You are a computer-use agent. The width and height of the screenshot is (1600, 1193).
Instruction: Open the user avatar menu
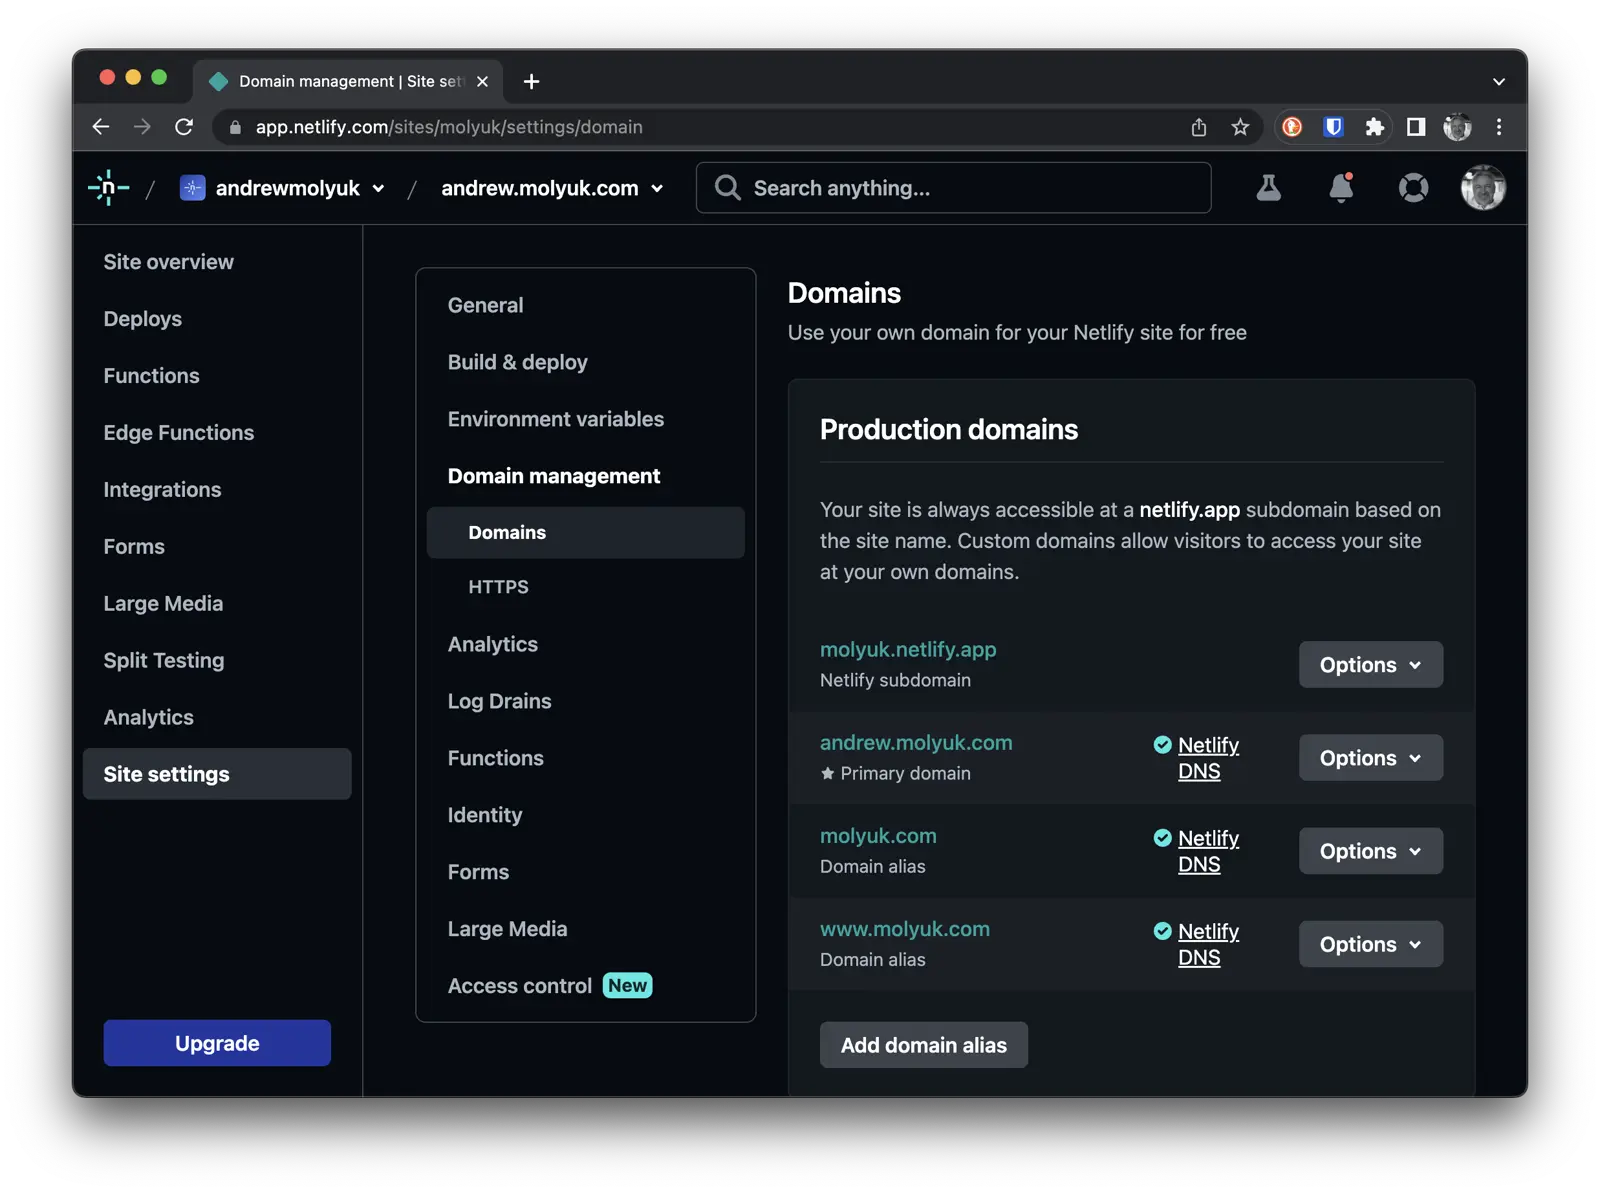pos(1484,187)
